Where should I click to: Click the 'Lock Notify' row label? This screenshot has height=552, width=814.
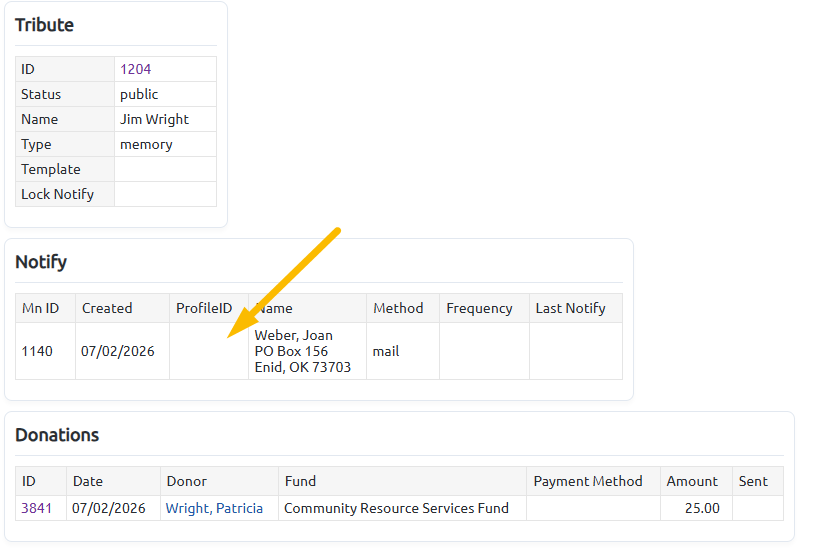click(58, 194)
